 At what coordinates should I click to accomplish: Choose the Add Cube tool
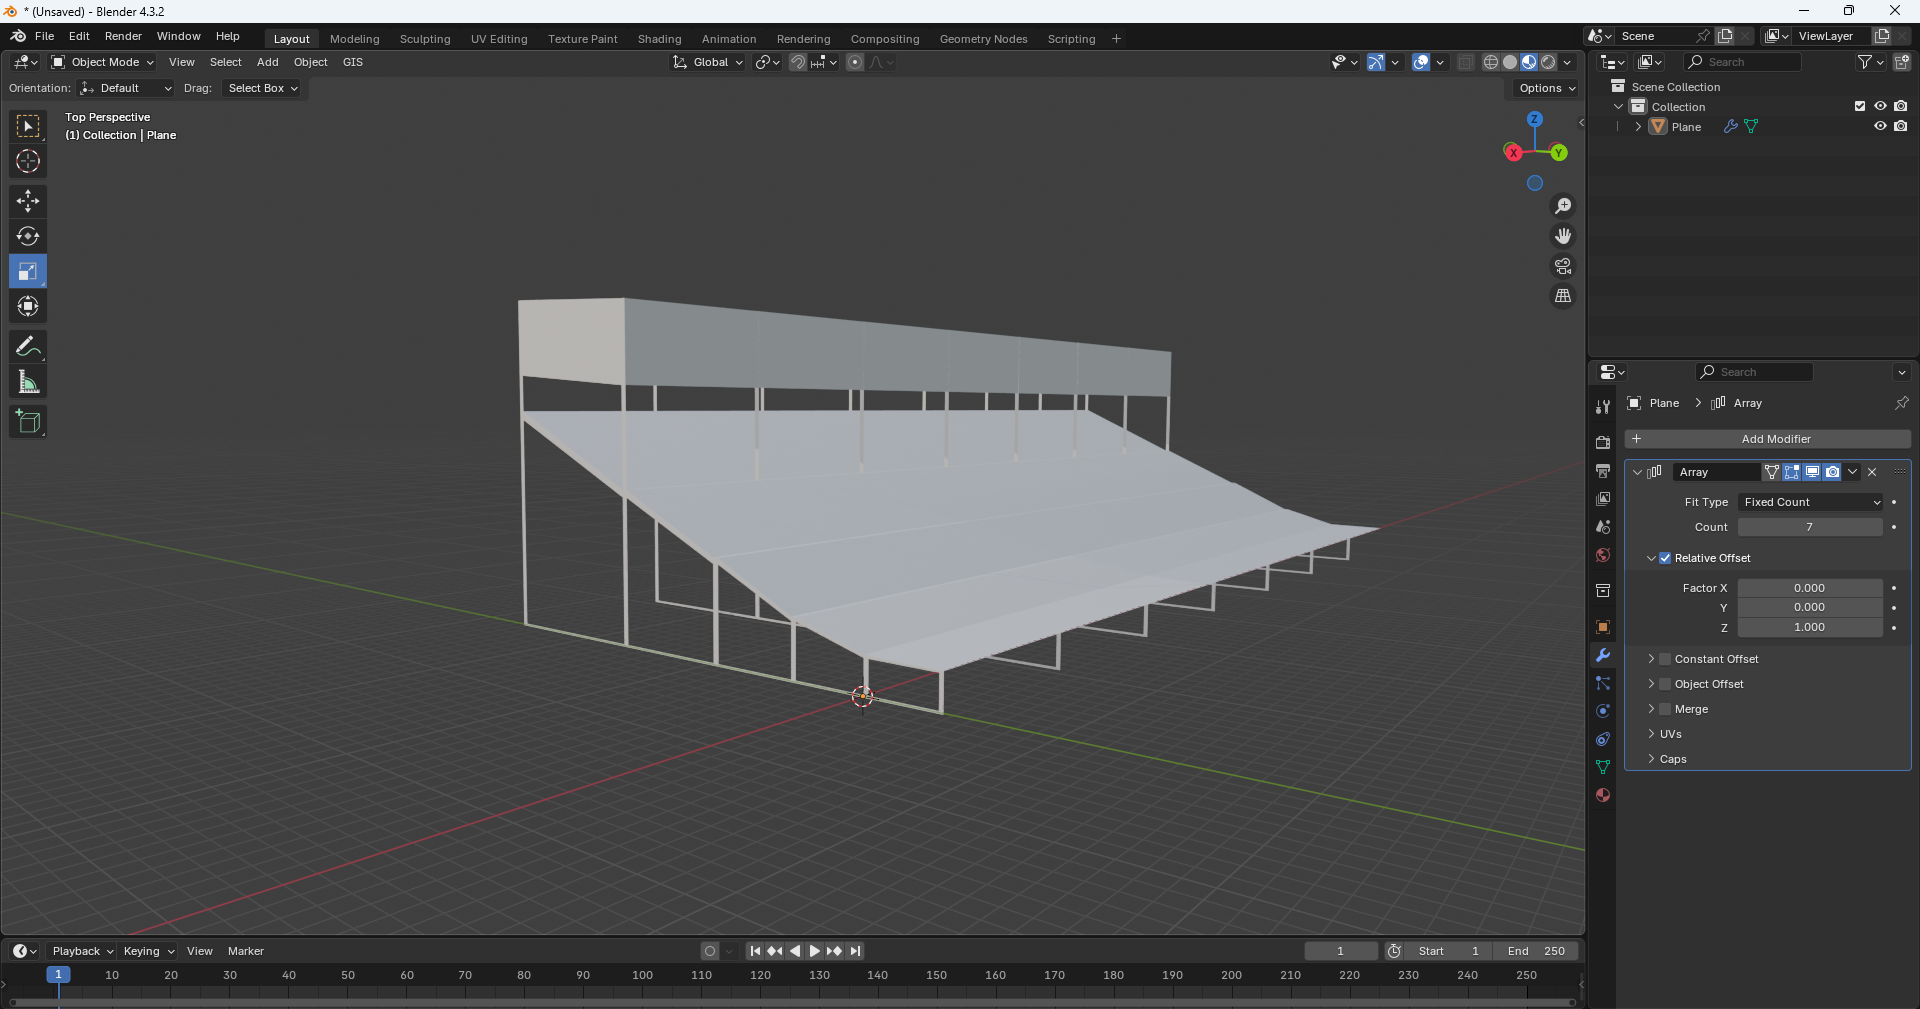click(28, 422)
